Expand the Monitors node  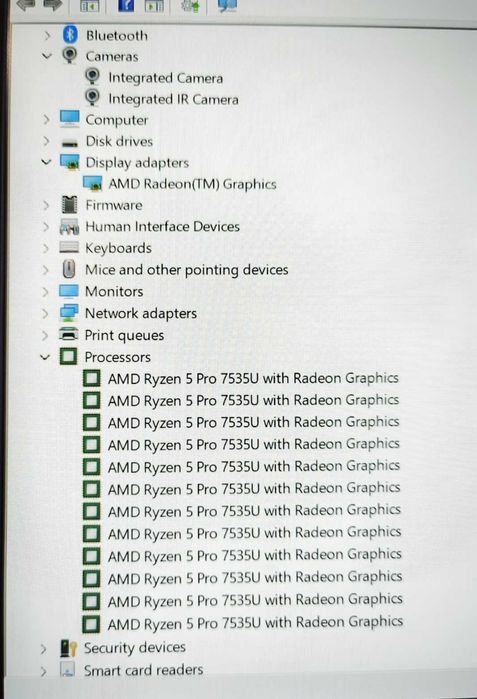(x=45, y=292)
